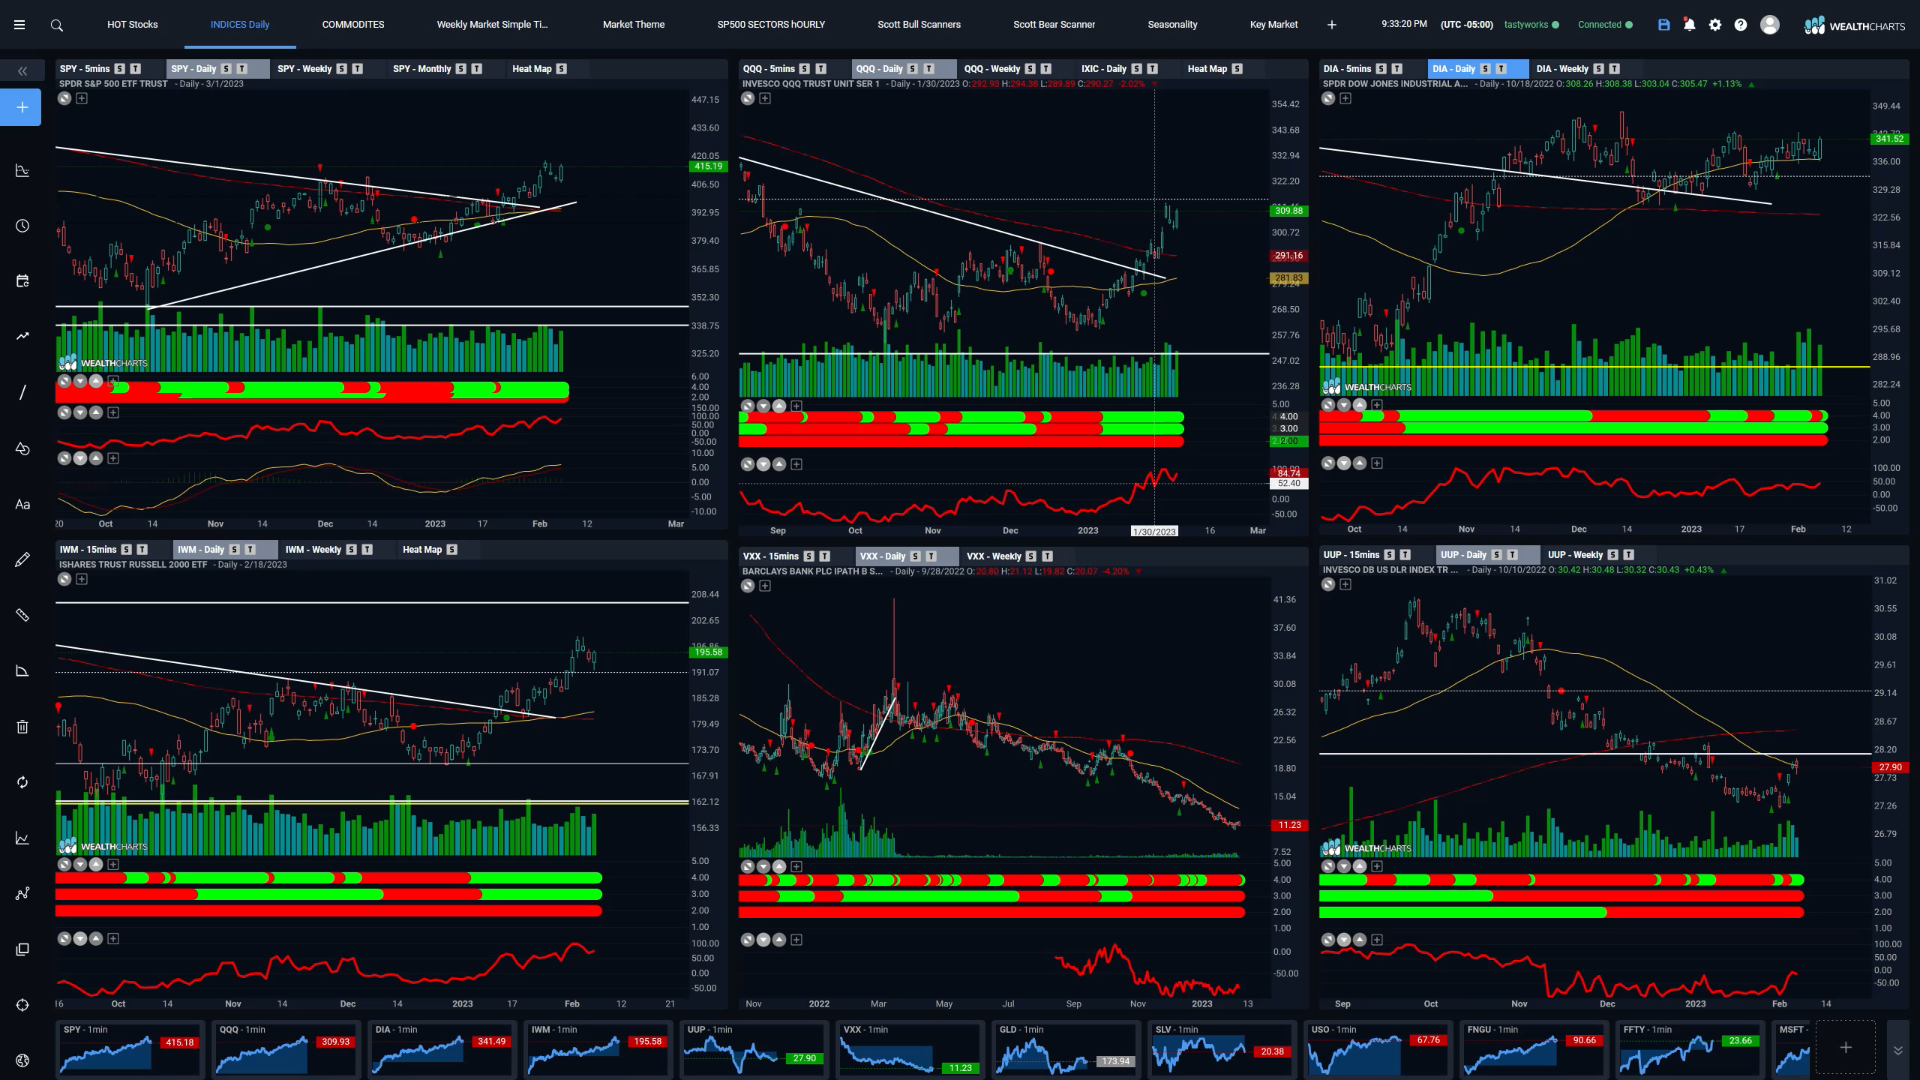The image size is (1920, 1080).
Task: Open Scott Bull Scanners tab
Action: coord(919,25)
